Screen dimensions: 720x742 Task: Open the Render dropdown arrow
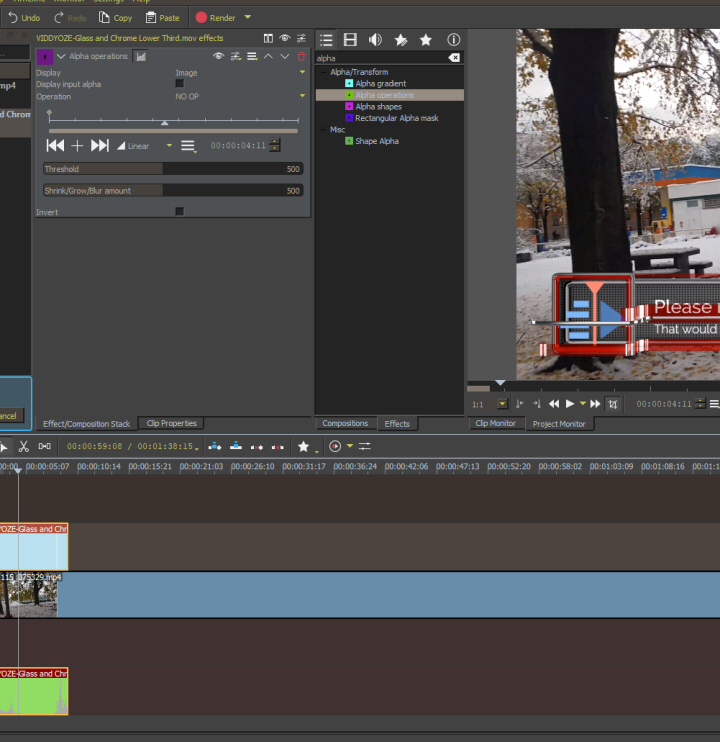(247, 18)
